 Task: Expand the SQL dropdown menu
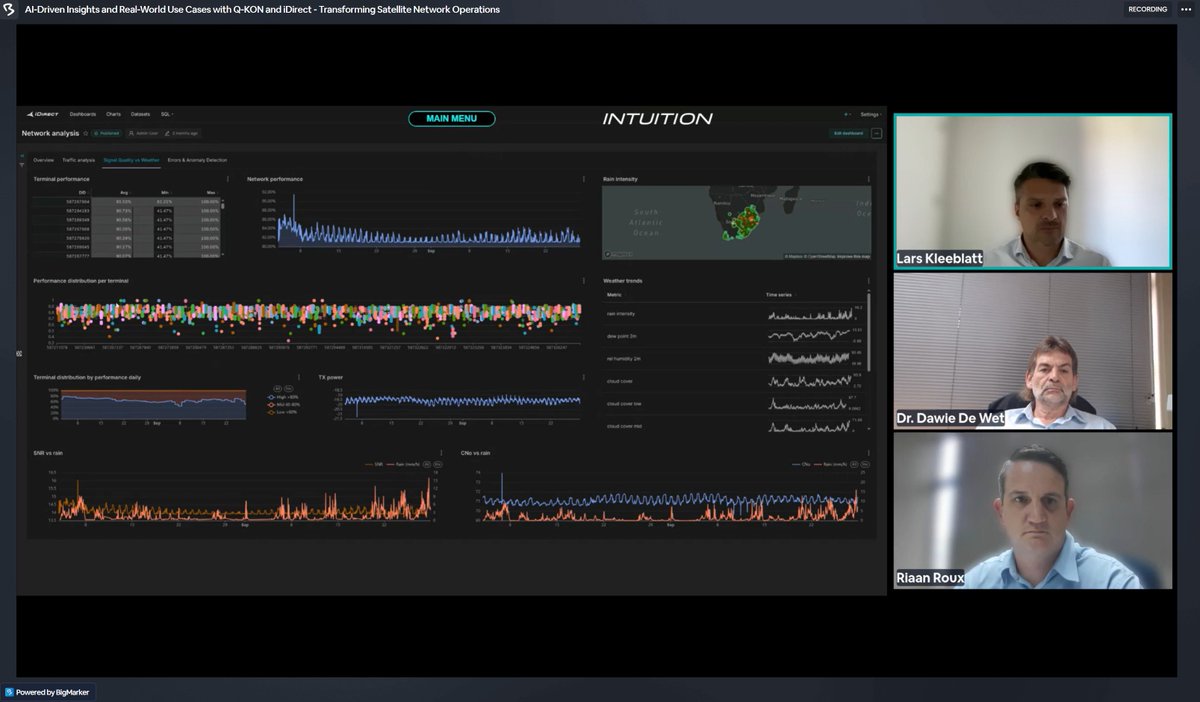point(167,114)
